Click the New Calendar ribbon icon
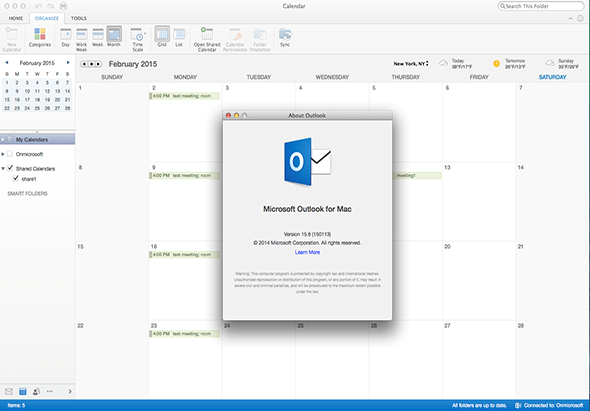Image resolution: width=590 pixels, height=411 pixels. point(12,39)
